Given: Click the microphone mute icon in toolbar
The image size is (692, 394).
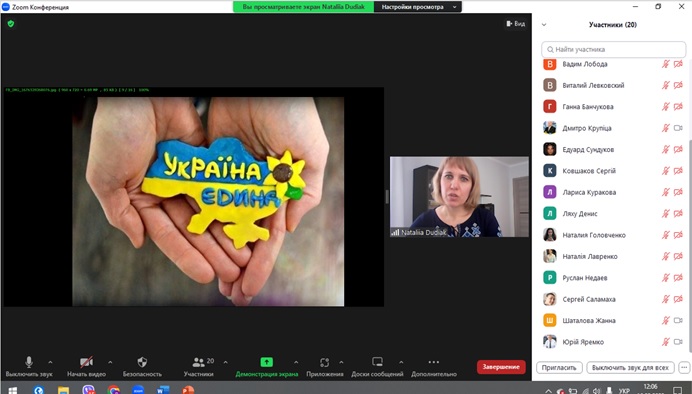Looking at the screenshot, I should click(x=29, y=362).
